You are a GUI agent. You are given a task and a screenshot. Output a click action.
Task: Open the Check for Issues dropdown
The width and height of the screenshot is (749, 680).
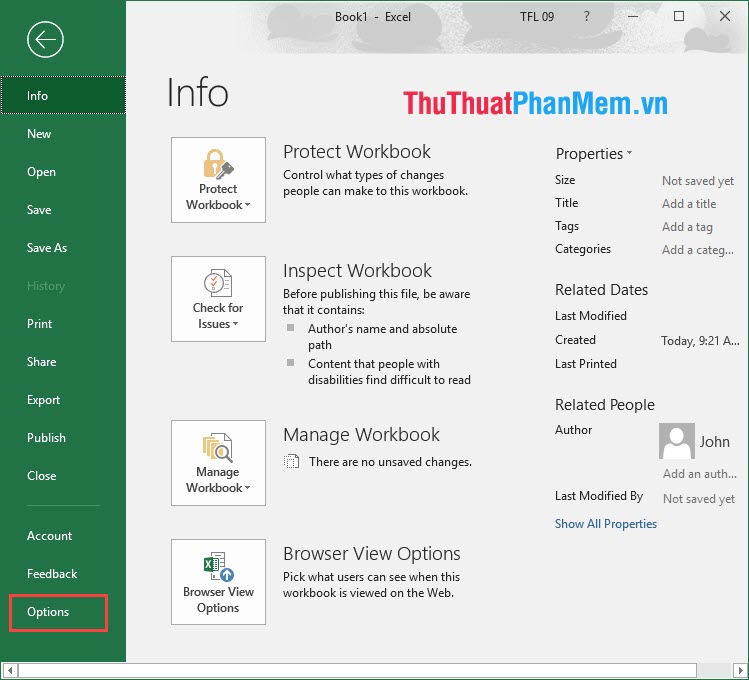point(218,299)
